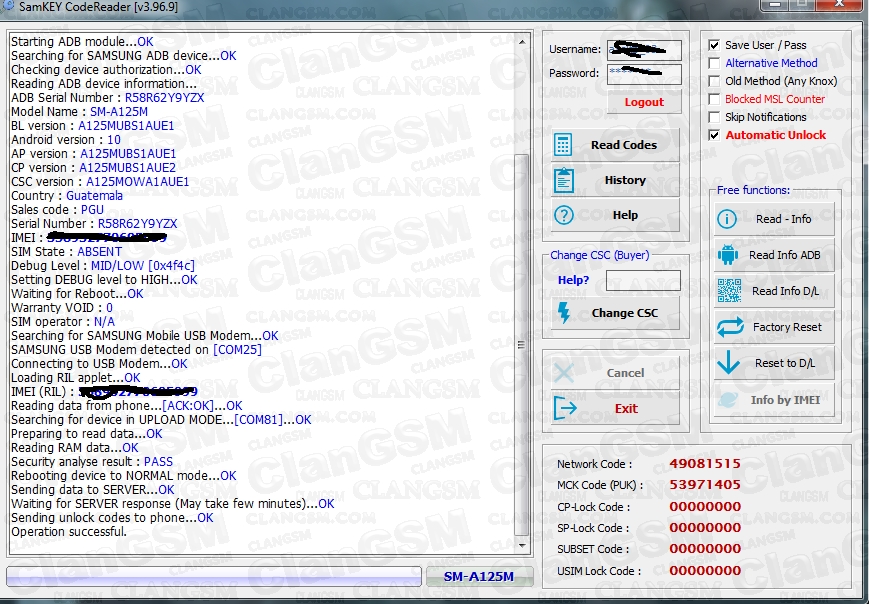Enable the Blocked MSL Counter option

(x=714, y=99)
